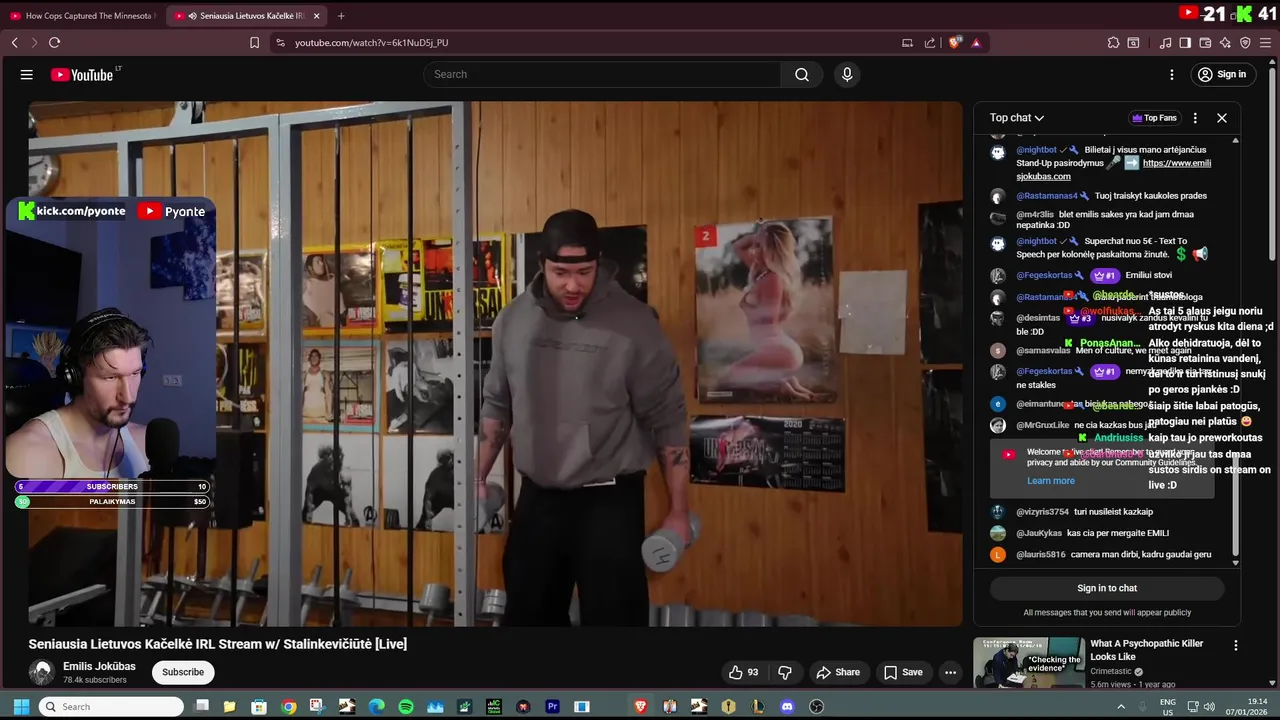Dislike the video with thumbs down
The image size is (1280, 720).
[x=785, y=672]
